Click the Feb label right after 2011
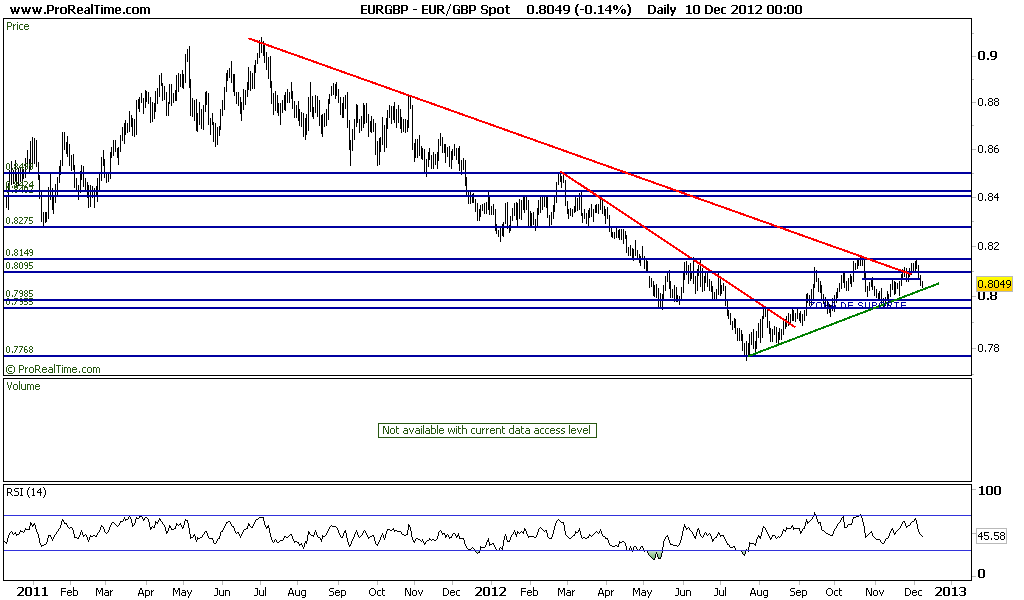The width and height of the screenshot is (1024, 600). [69, 592]
